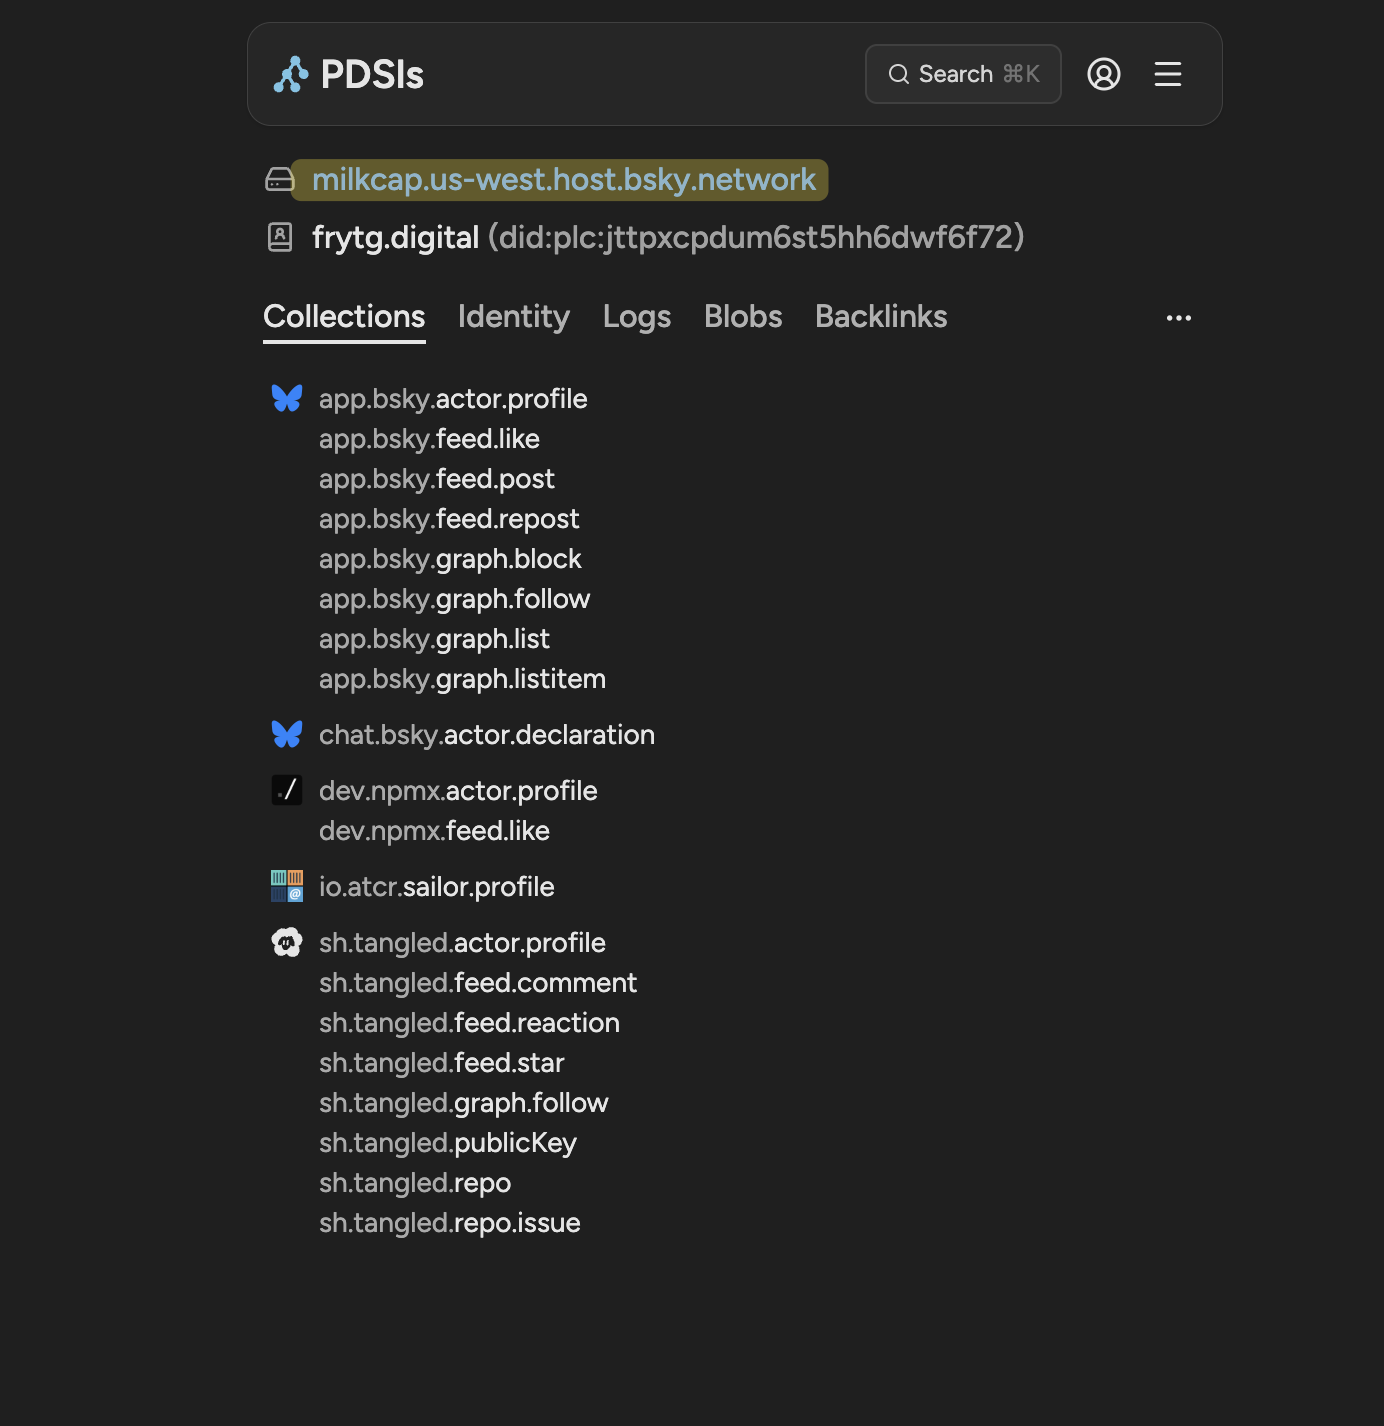Open the dev.npmx.feed.like collection
This screenshot has width=1384, height=1426.
434,831
